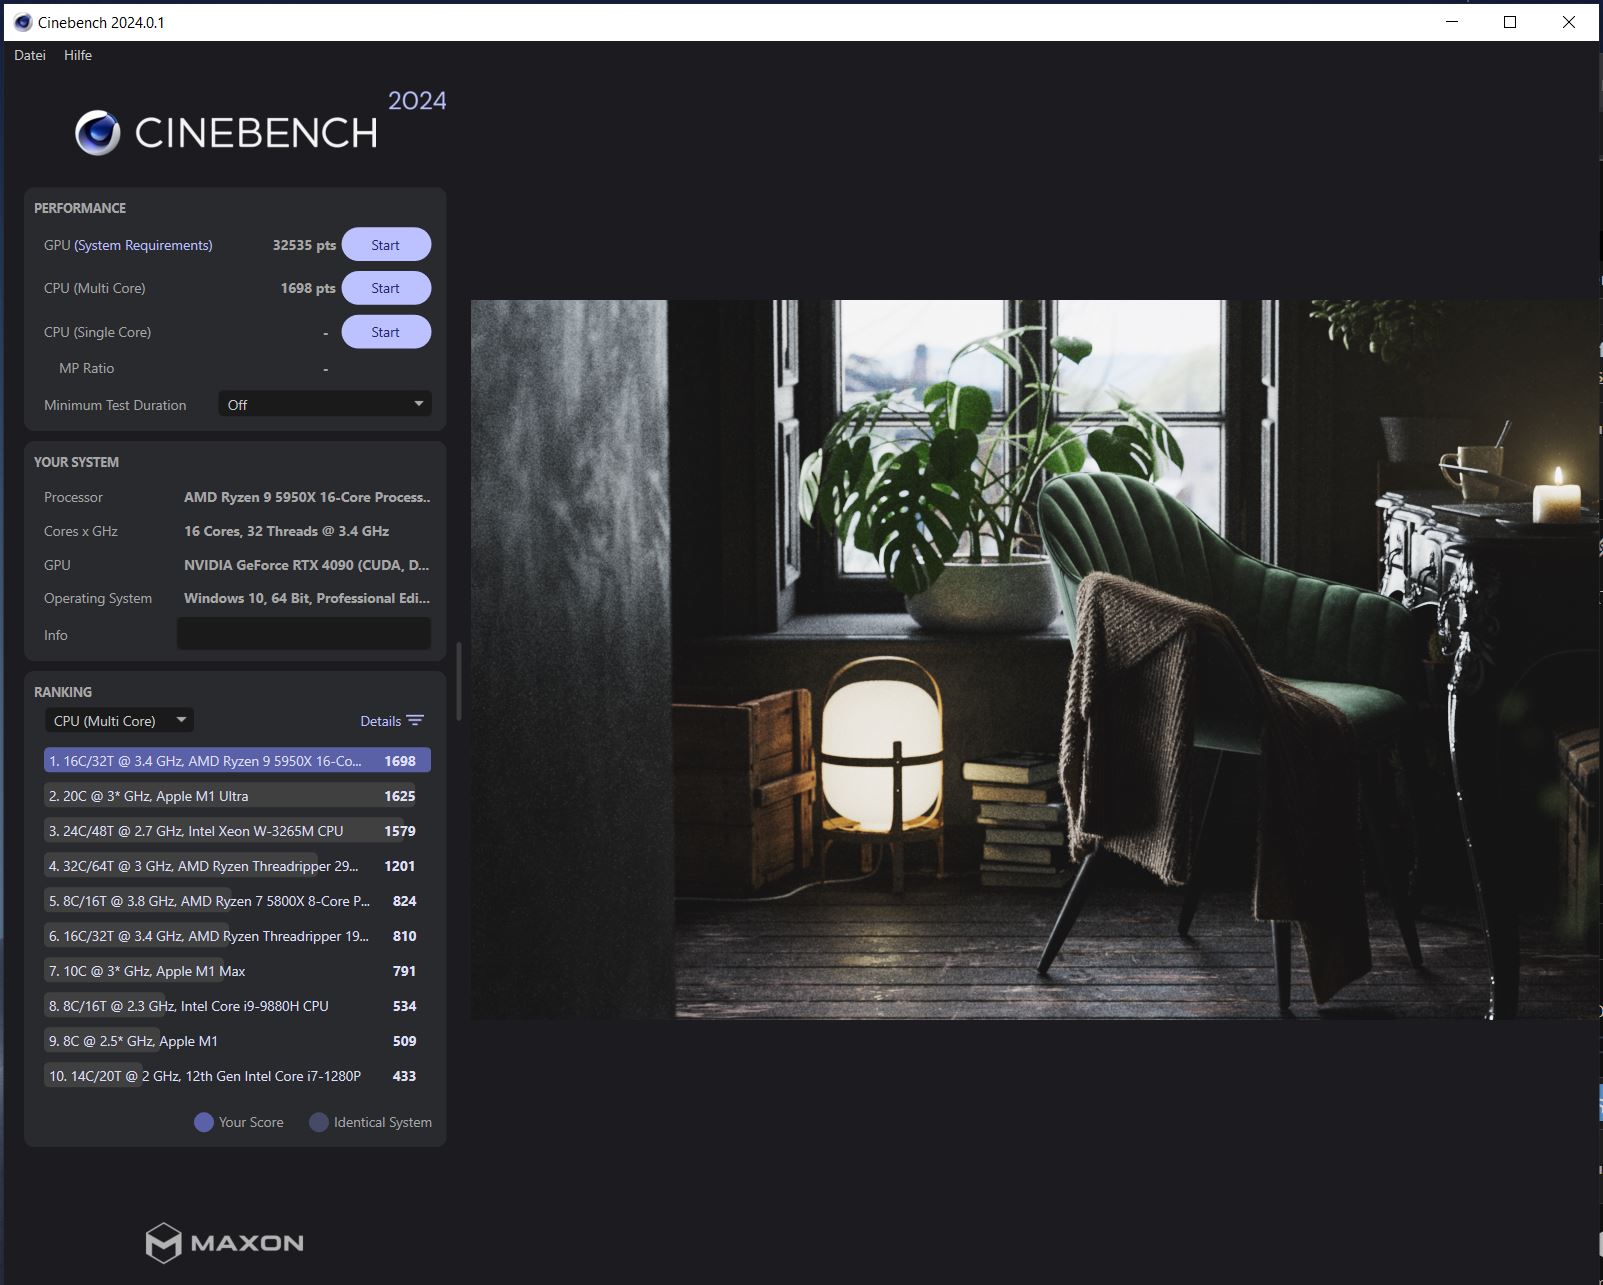The image size is (1603, 1285).
Task: Click the GPU score 32535 pts
Action: click(304, 245)
